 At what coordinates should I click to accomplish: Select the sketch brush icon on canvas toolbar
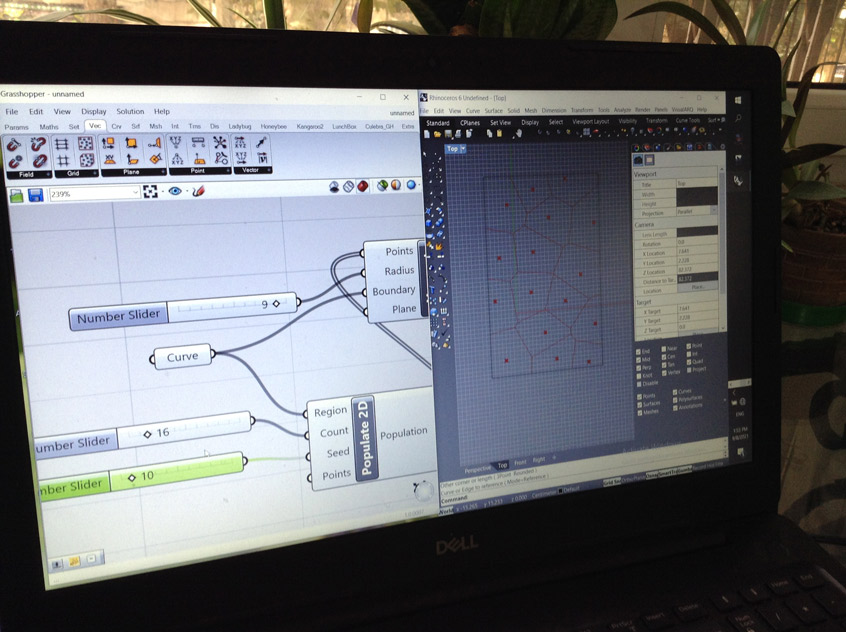pos(198,190)
